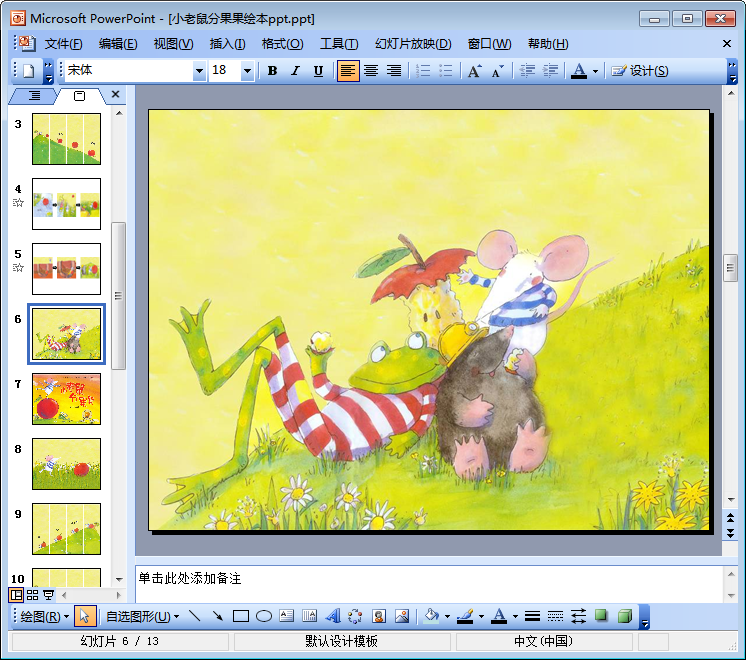
Task: Open the AutoShapes (自选图形) menu
Action: click(137, 616)
